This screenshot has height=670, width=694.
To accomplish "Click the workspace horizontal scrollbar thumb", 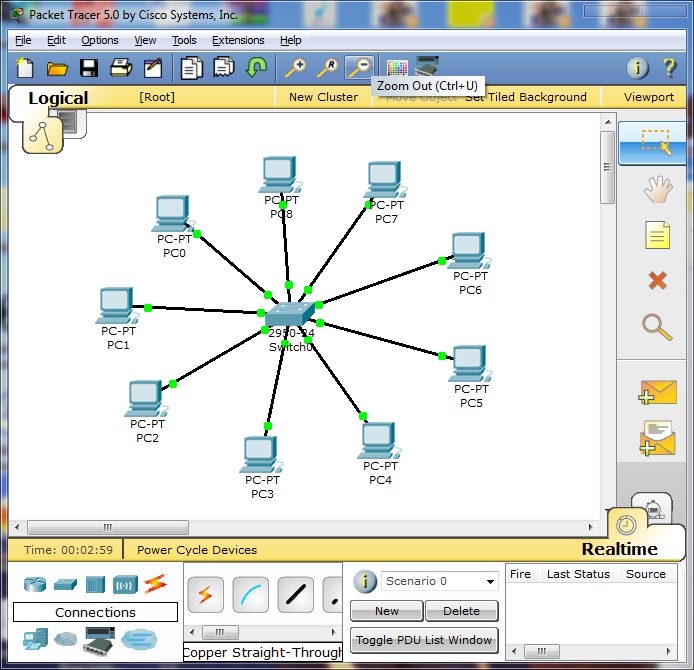I will click(108, 527).
